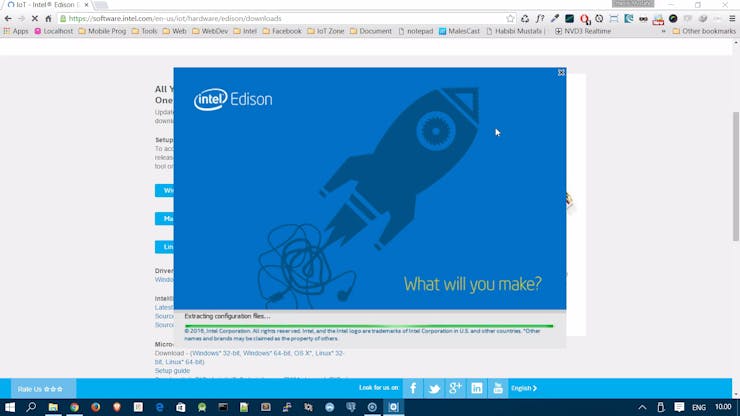This screenshot has height=416, width=740.
Task: Click the recycle arrows extension icon
Action: click(x=525, y=18)
